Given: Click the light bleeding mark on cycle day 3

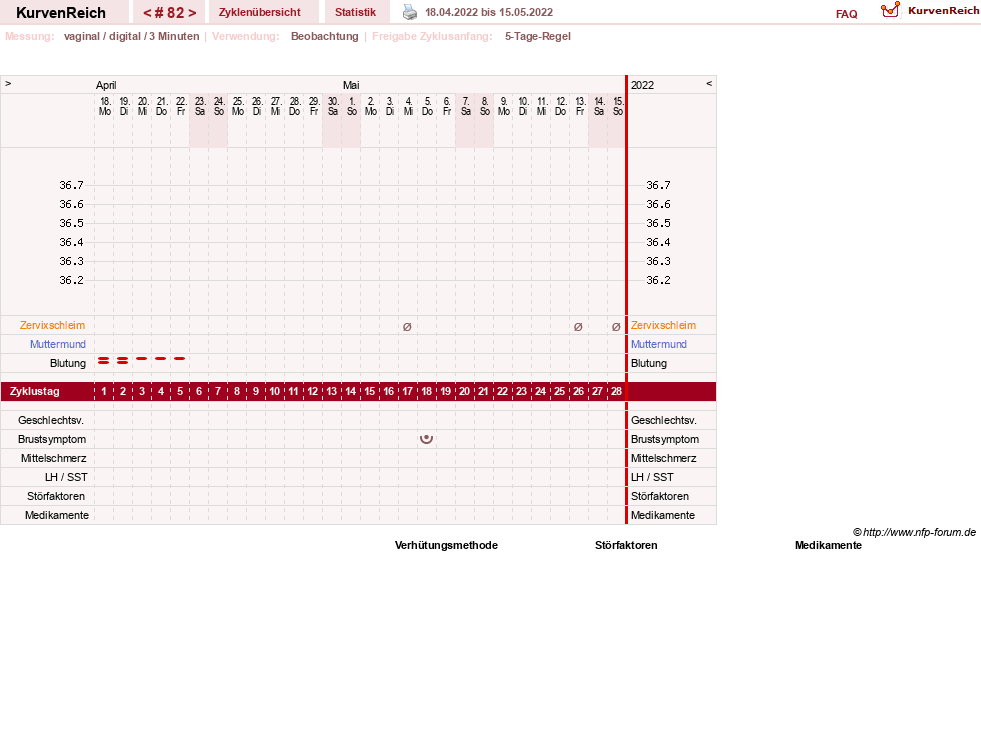Looking at the screenshot, I should [x=141, y=359].
